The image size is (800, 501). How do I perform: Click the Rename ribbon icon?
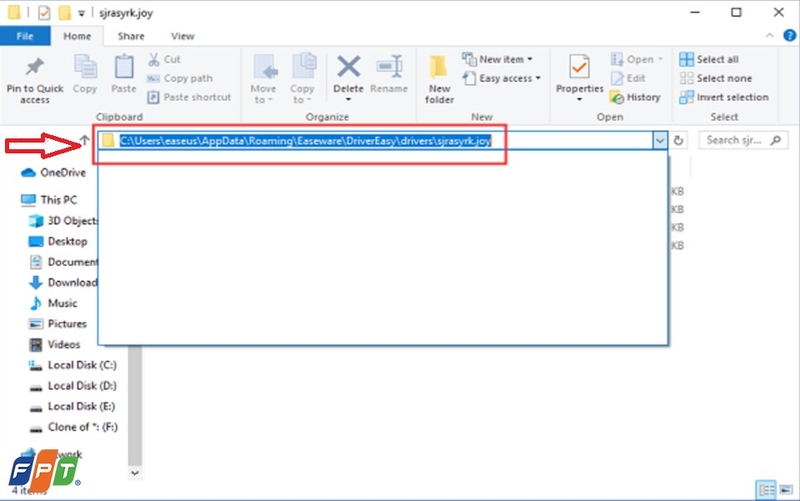pos(389,67)
